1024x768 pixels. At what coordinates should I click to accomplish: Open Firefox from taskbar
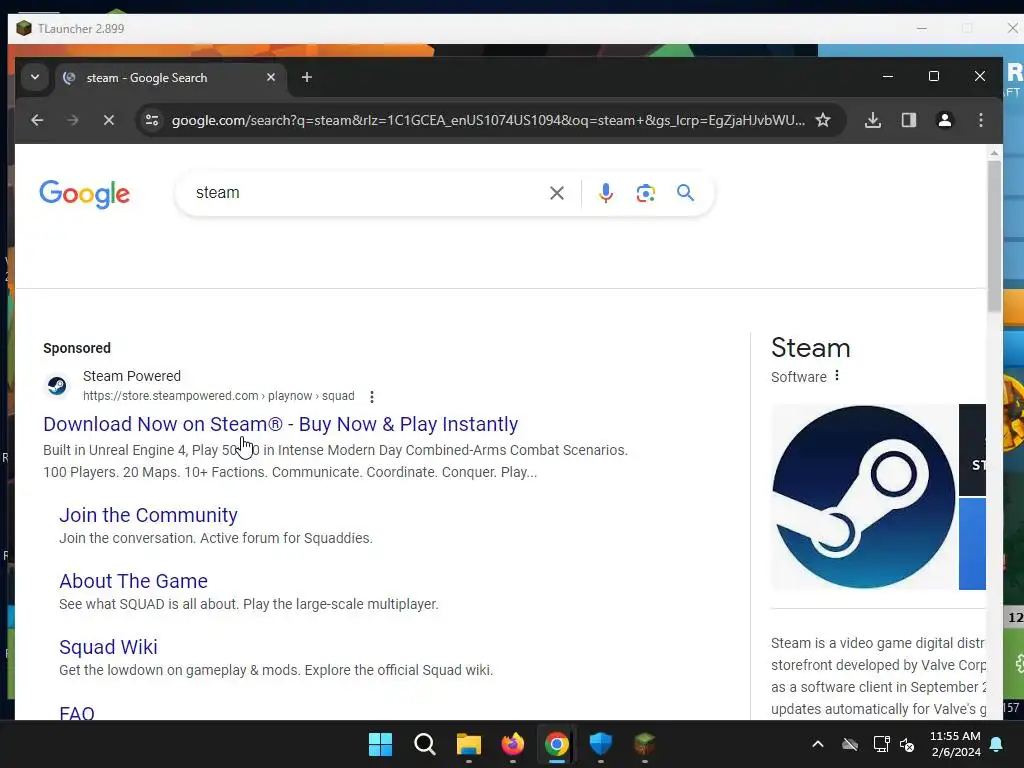(513, 744)
